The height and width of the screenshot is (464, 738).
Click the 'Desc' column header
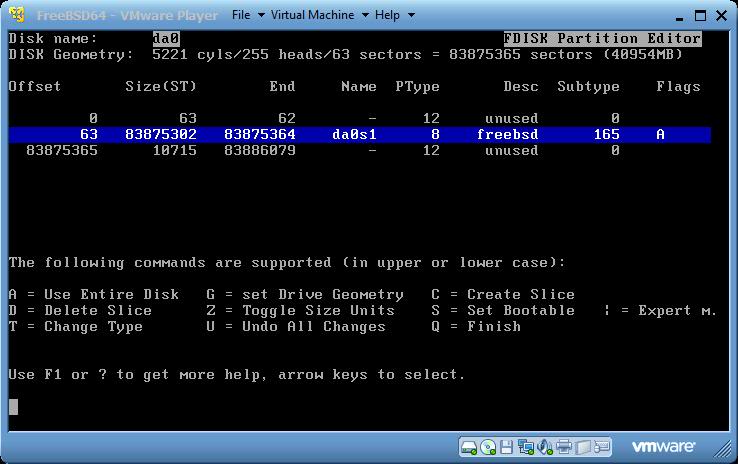(521, 87)
